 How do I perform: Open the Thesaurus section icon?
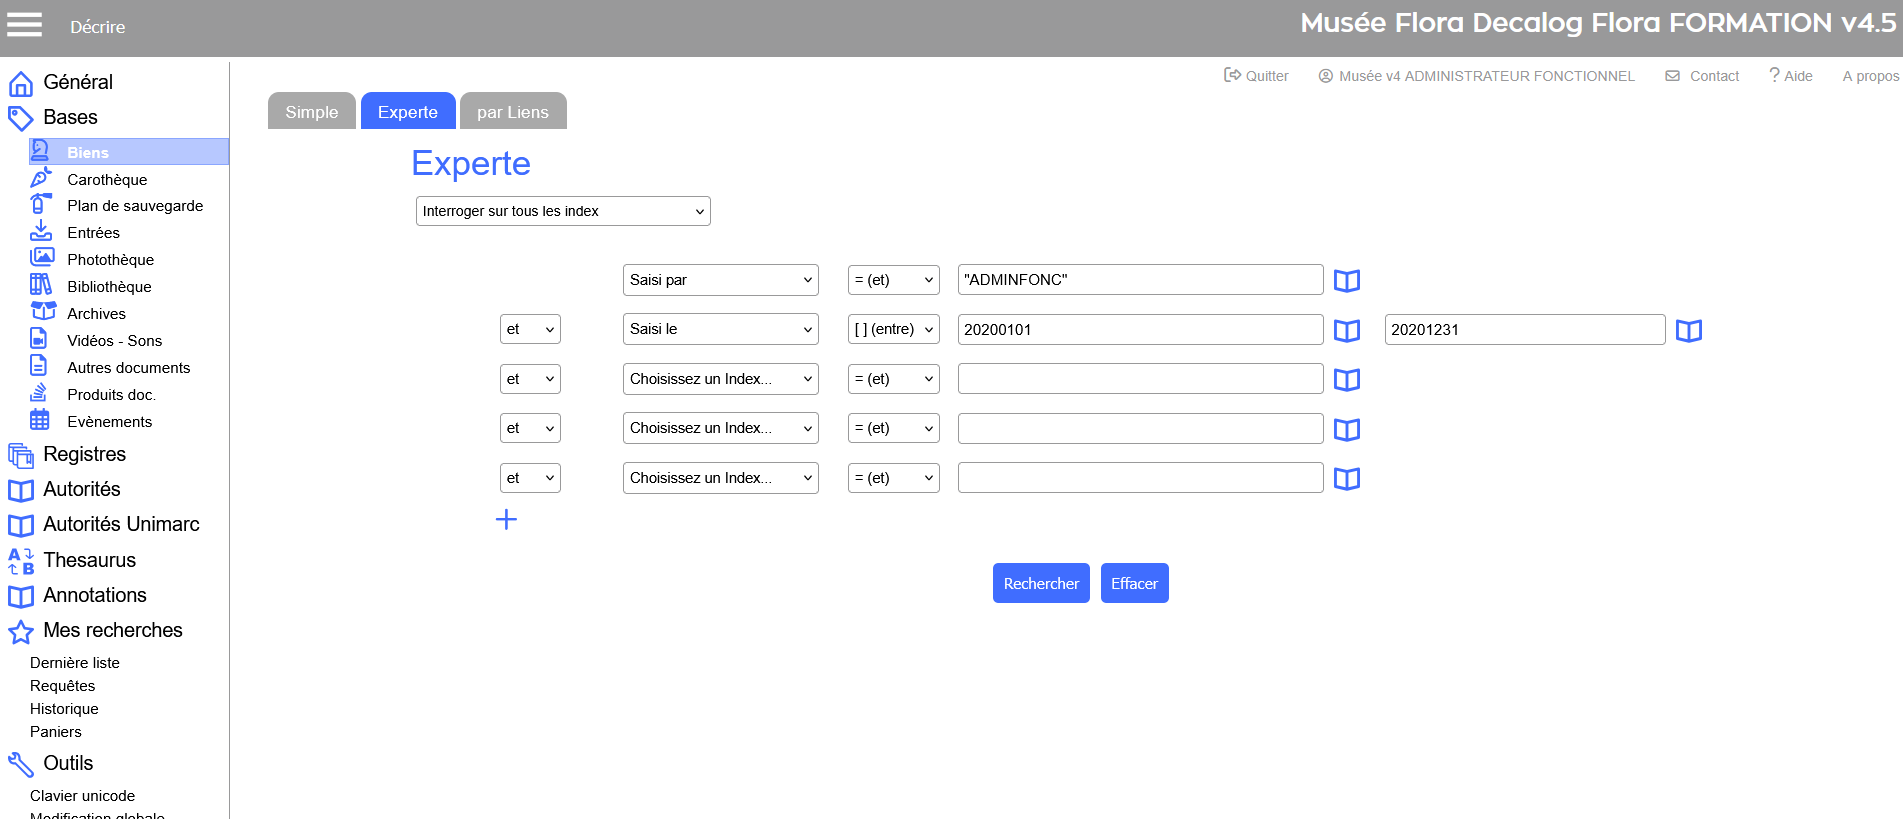click(x=21, y=561)
